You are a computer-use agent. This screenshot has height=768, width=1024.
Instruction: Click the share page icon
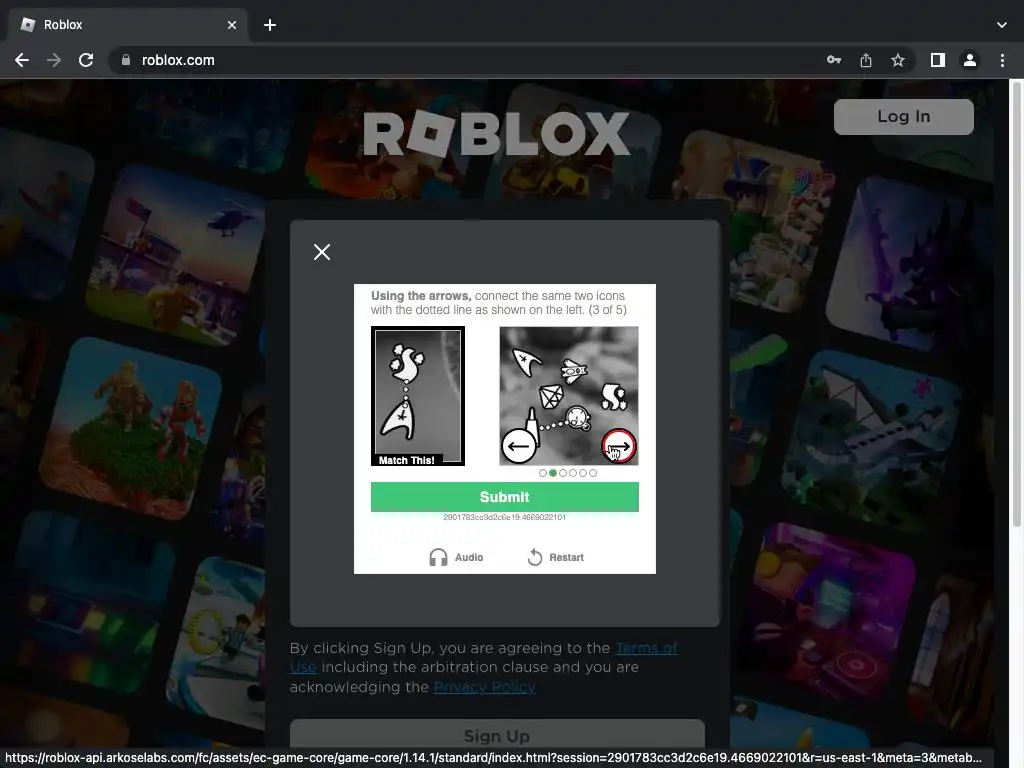point(866,60)
